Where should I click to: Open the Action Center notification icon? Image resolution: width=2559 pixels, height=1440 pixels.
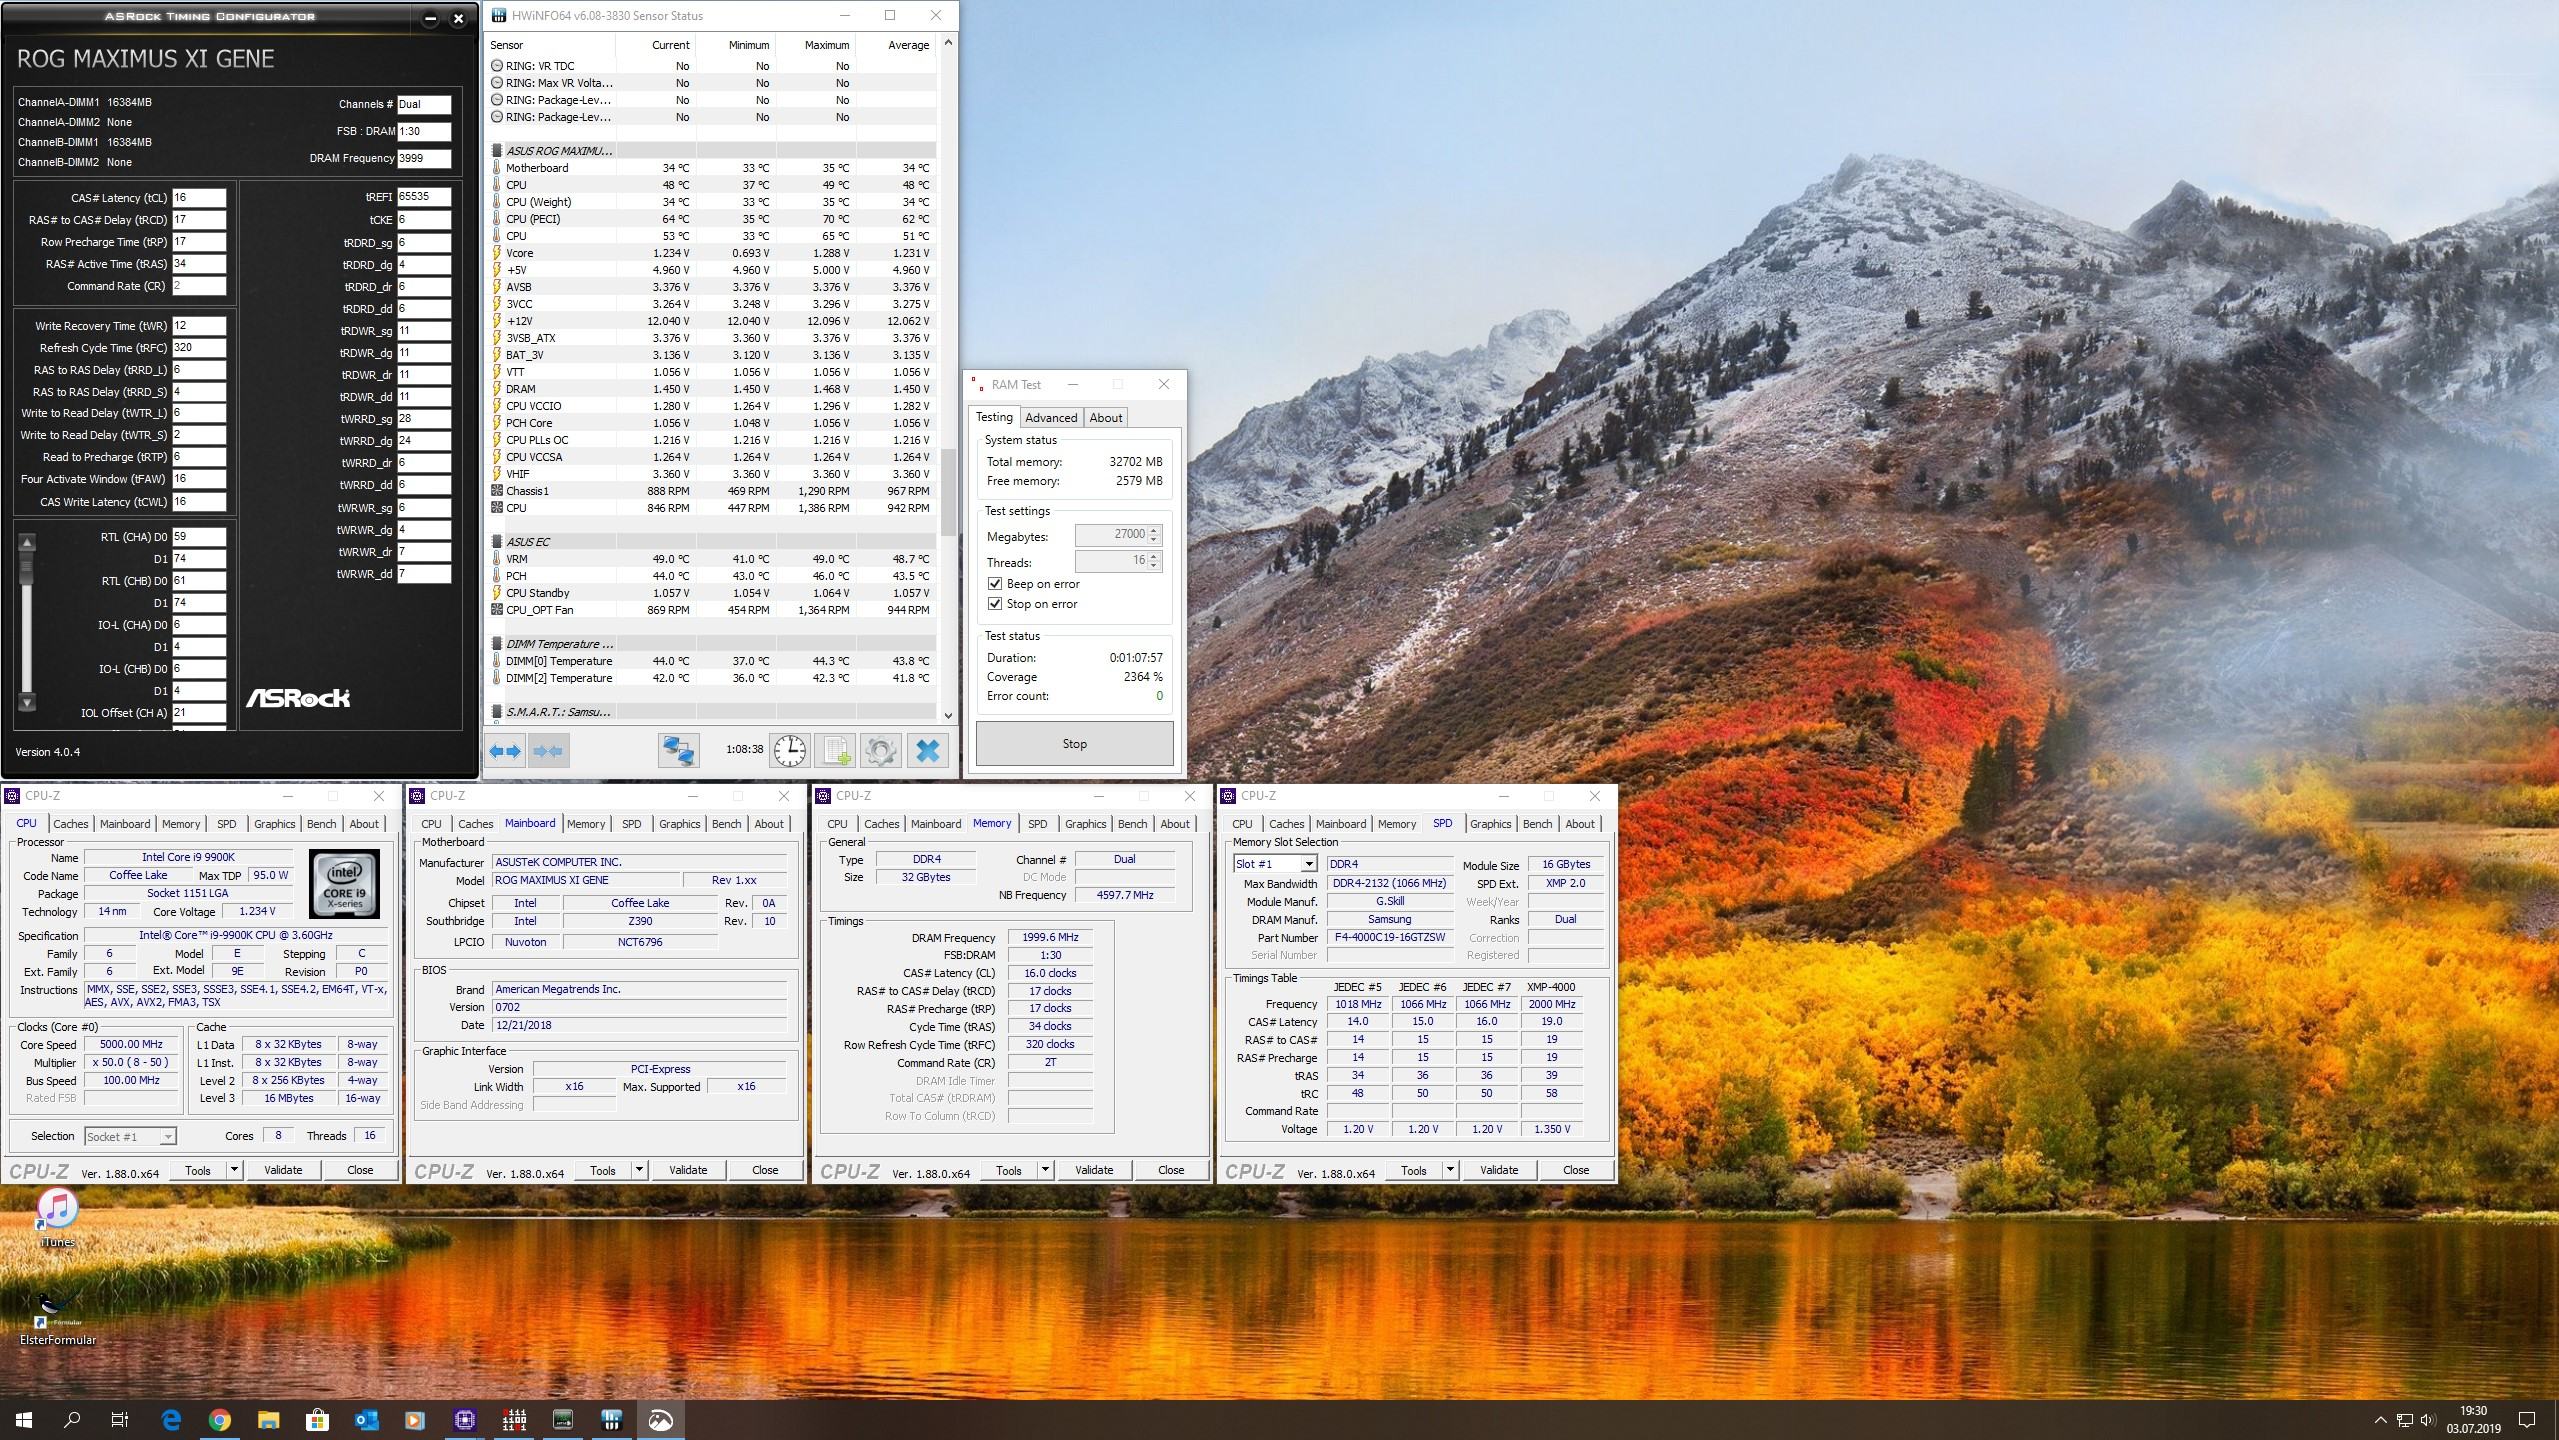click(2527, 1419)
